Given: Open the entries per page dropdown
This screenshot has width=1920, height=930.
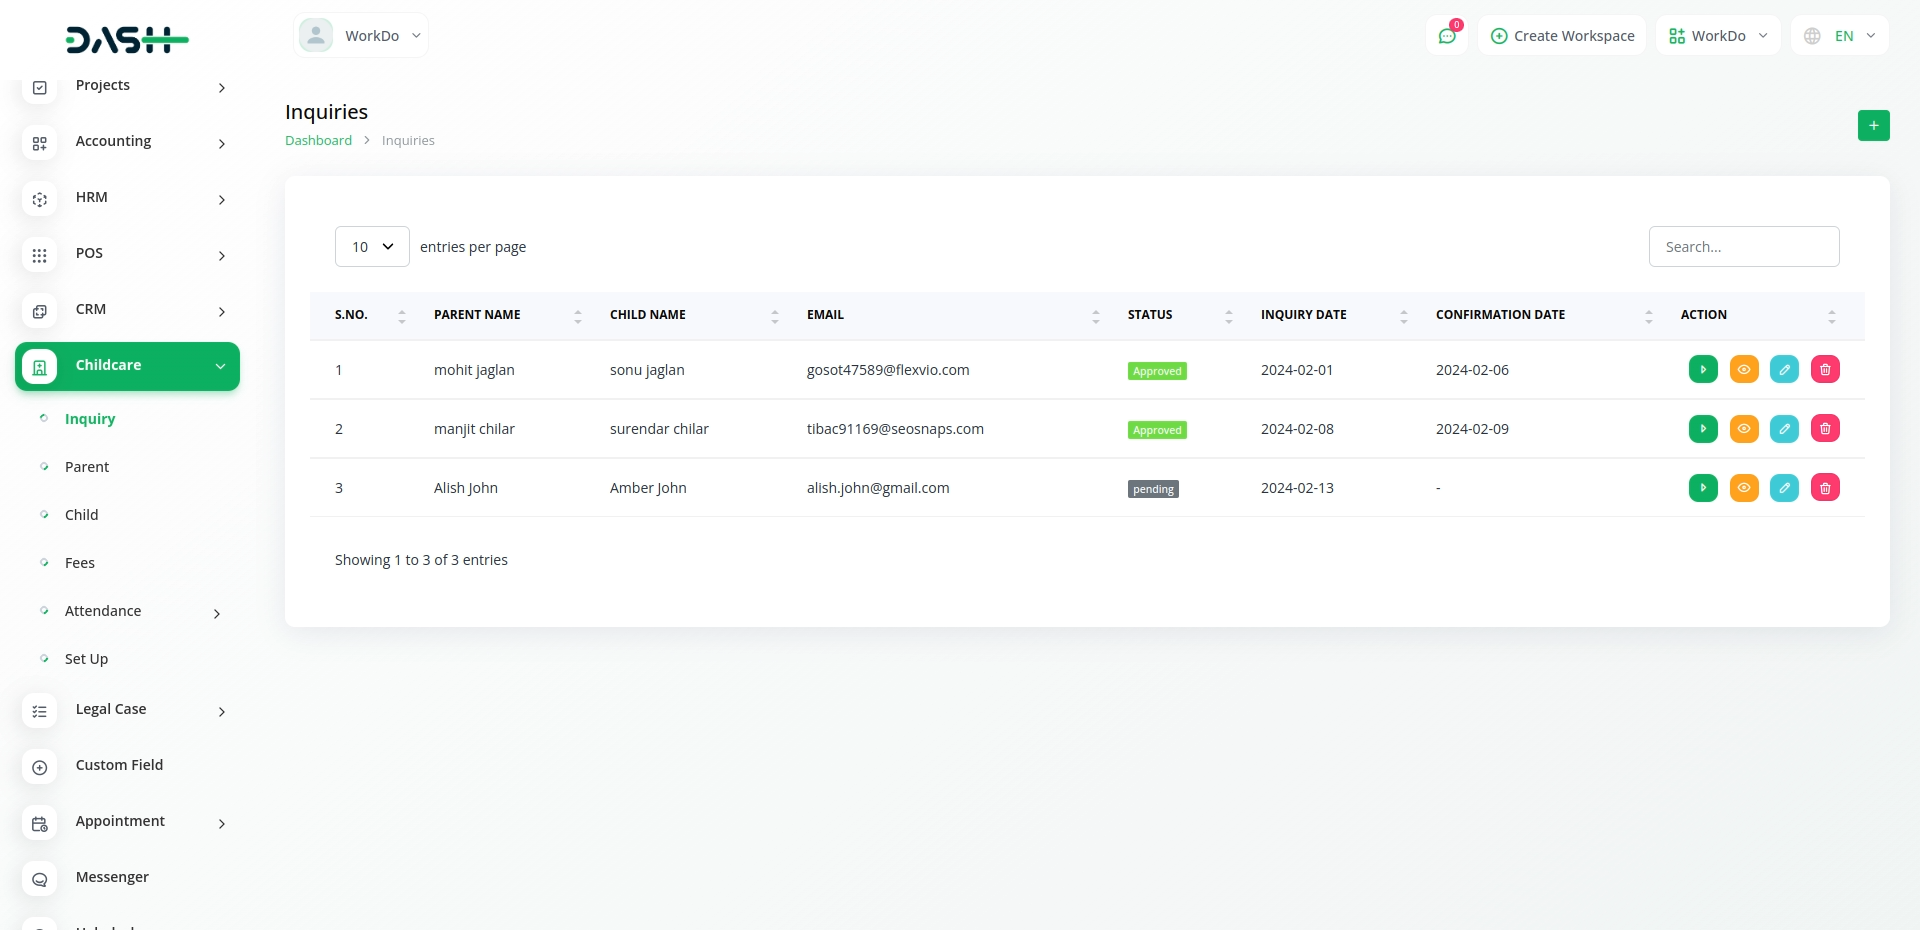Looking at the screenshot, I should [x=372, y=247].
